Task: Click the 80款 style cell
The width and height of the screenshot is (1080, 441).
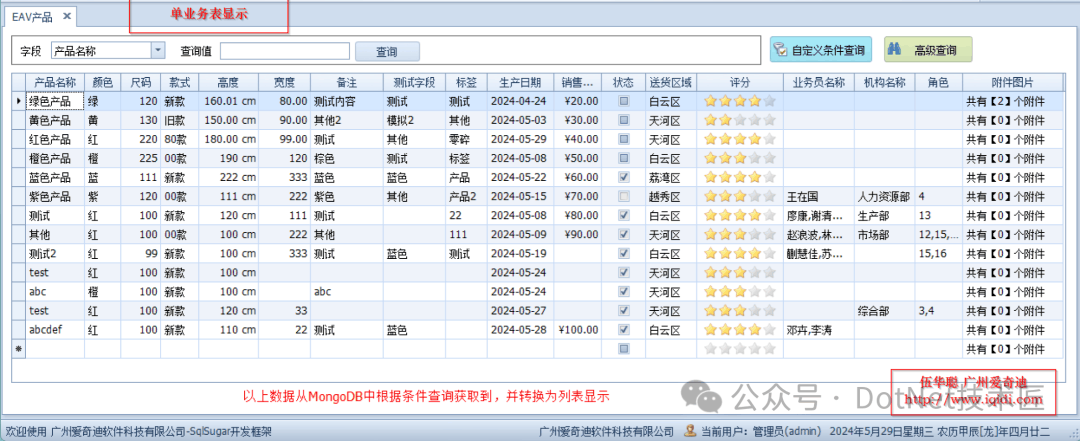Action: point(180,139)
